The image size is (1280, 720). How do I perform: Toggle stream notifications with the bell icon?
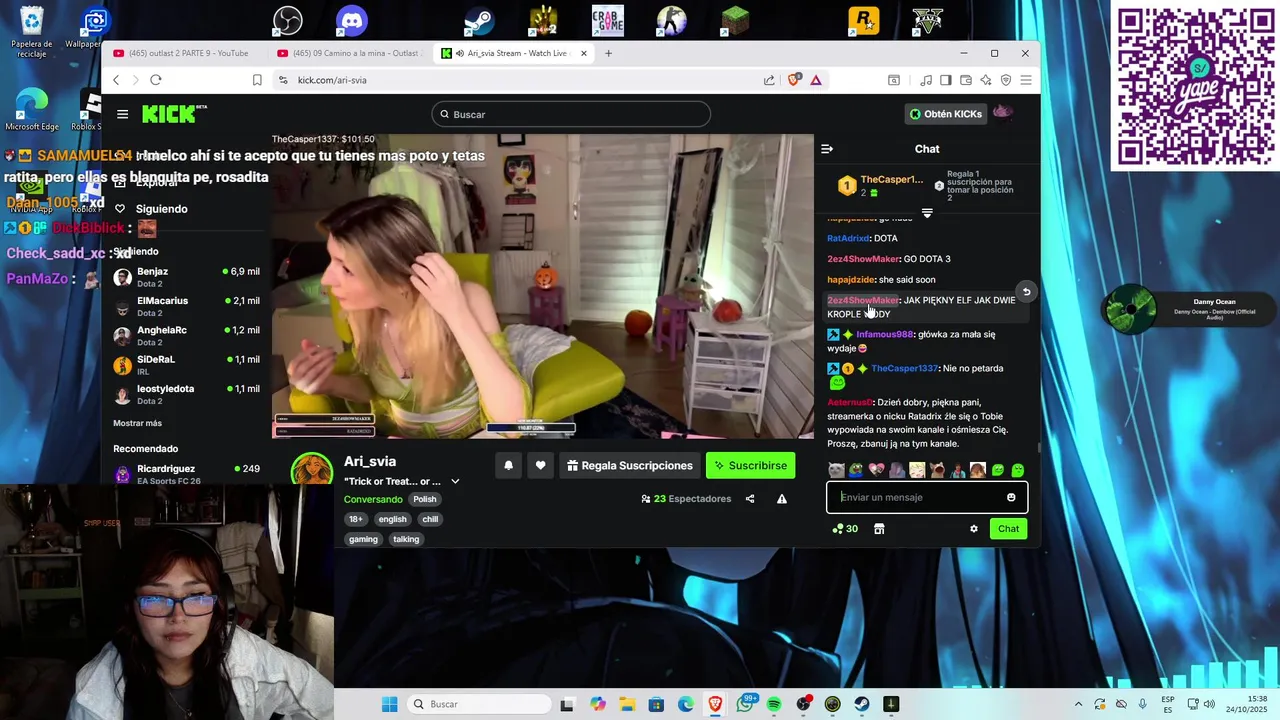508,465
